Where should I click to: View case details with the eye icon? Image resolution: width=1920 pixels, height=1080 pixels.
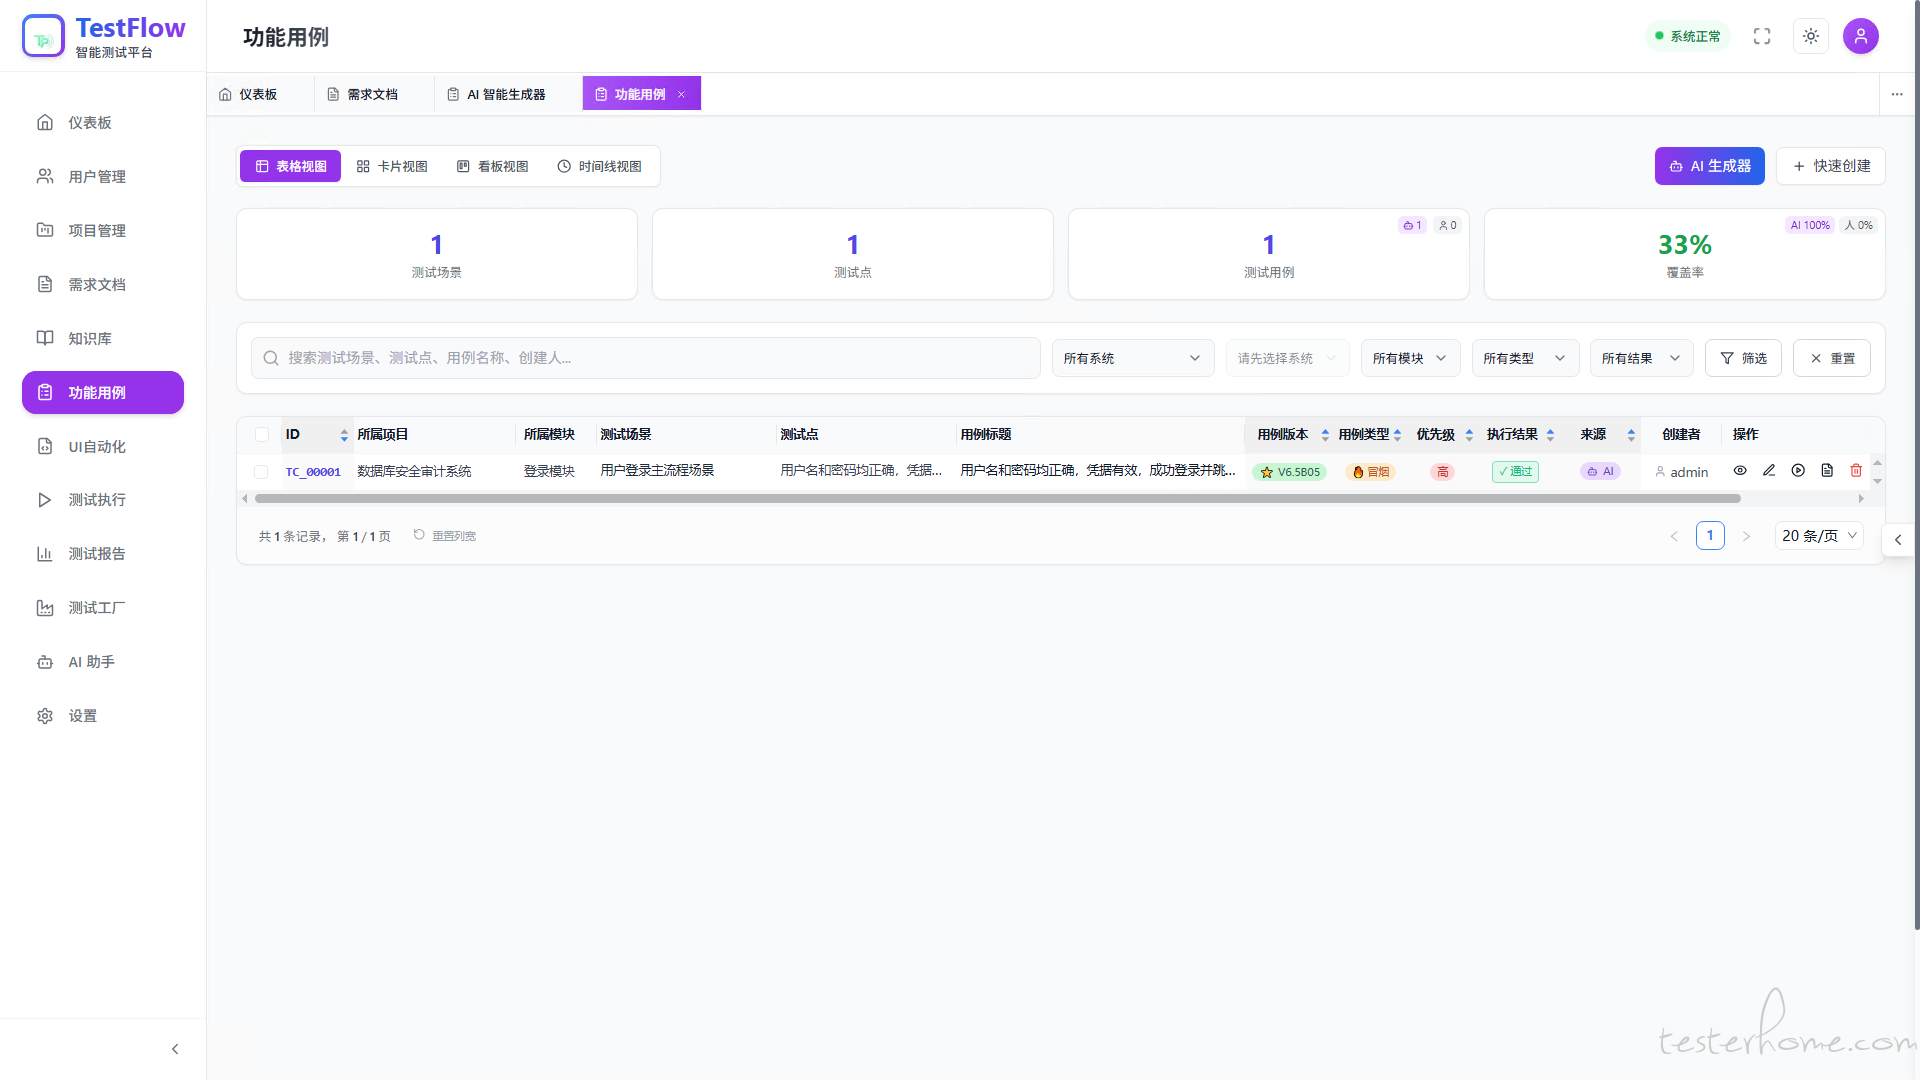1740,471
